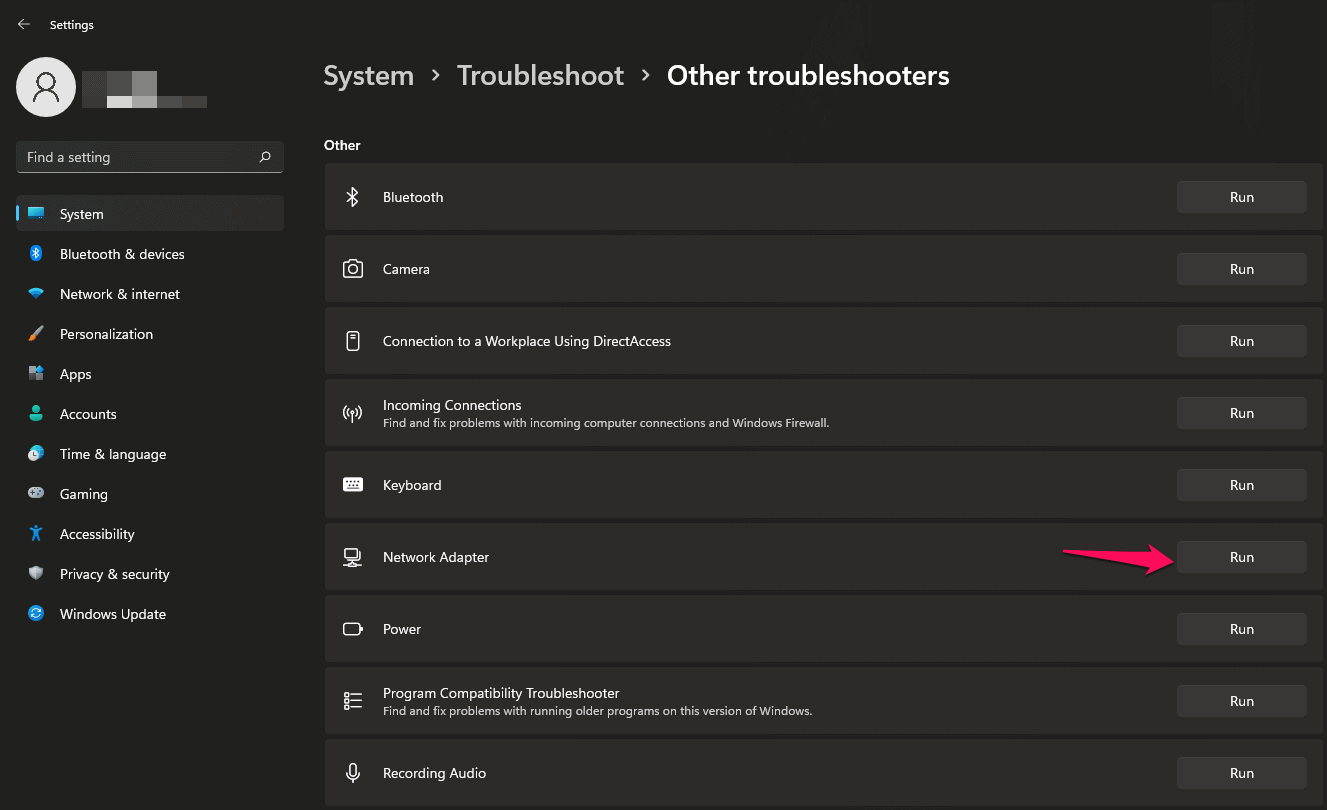1327x810 pixels.
Task: Click the back arrow in Settings header
Action: [x=24, y=24]
